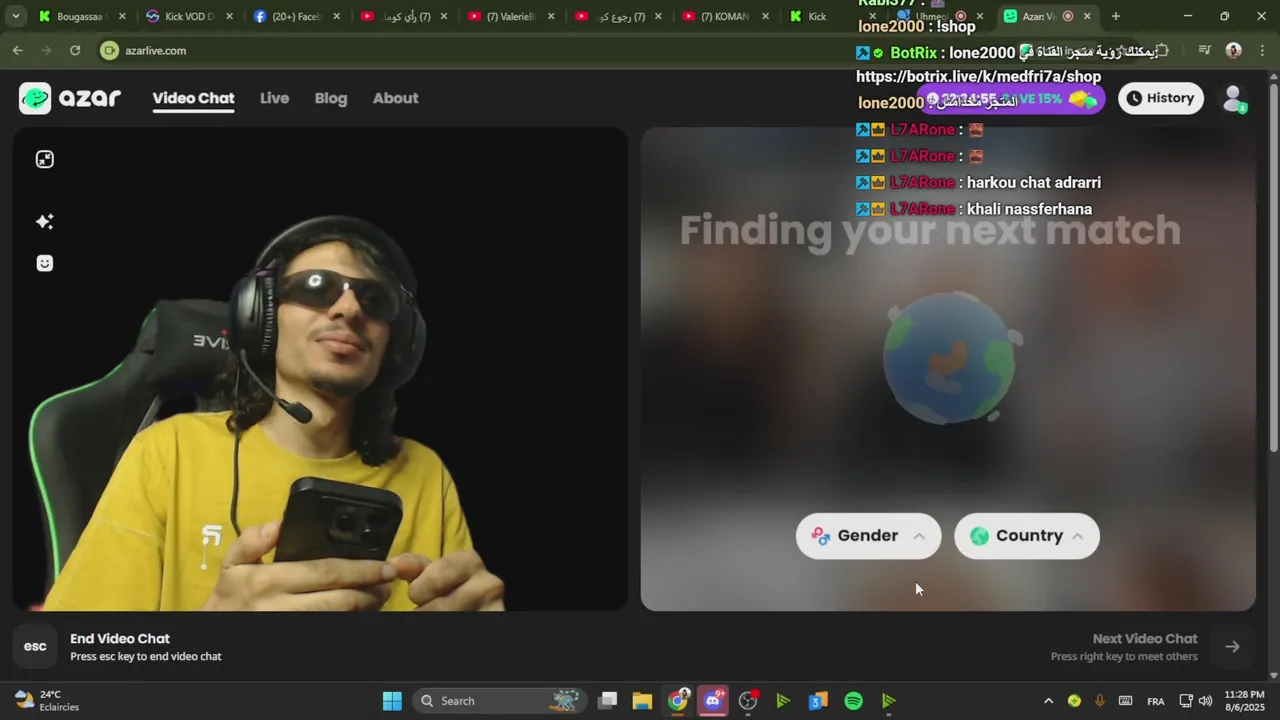Image resolution: width=1280 pixels, height=720 pixels.
Task: Open the profile avatar icon in Azar
Action: (x=1233, y=98)
